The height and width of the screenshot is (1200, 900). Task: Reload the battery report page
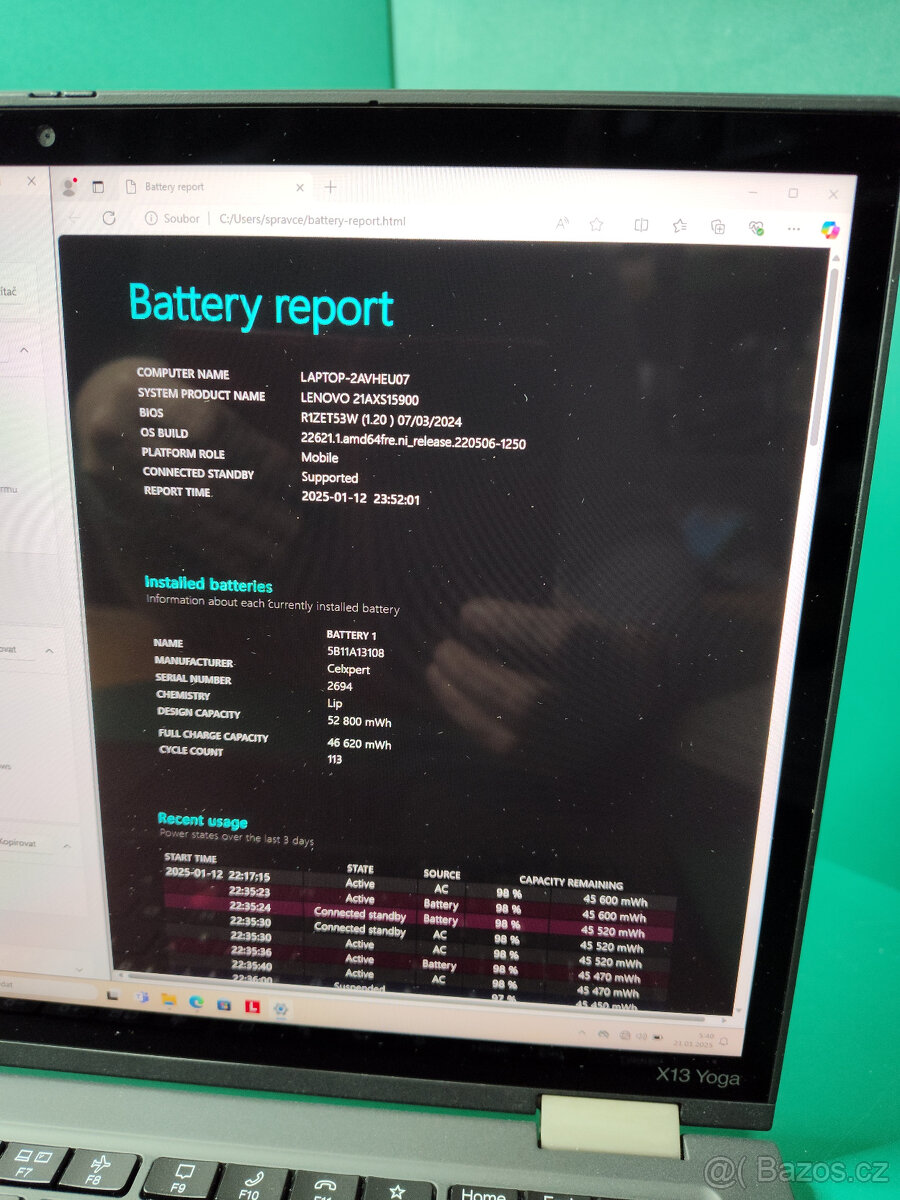108,218
